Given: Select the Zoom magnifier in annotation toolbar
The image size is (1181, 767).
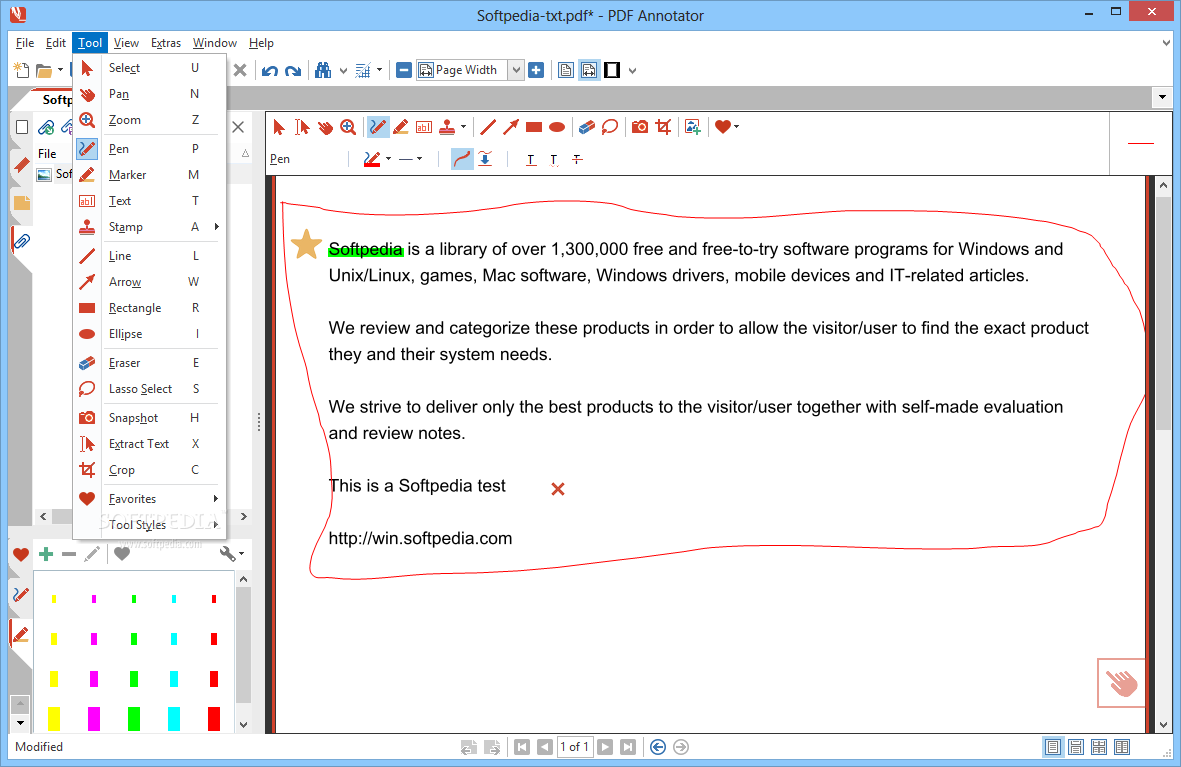Looking at the screenshot, I should (x=348, y=127).
